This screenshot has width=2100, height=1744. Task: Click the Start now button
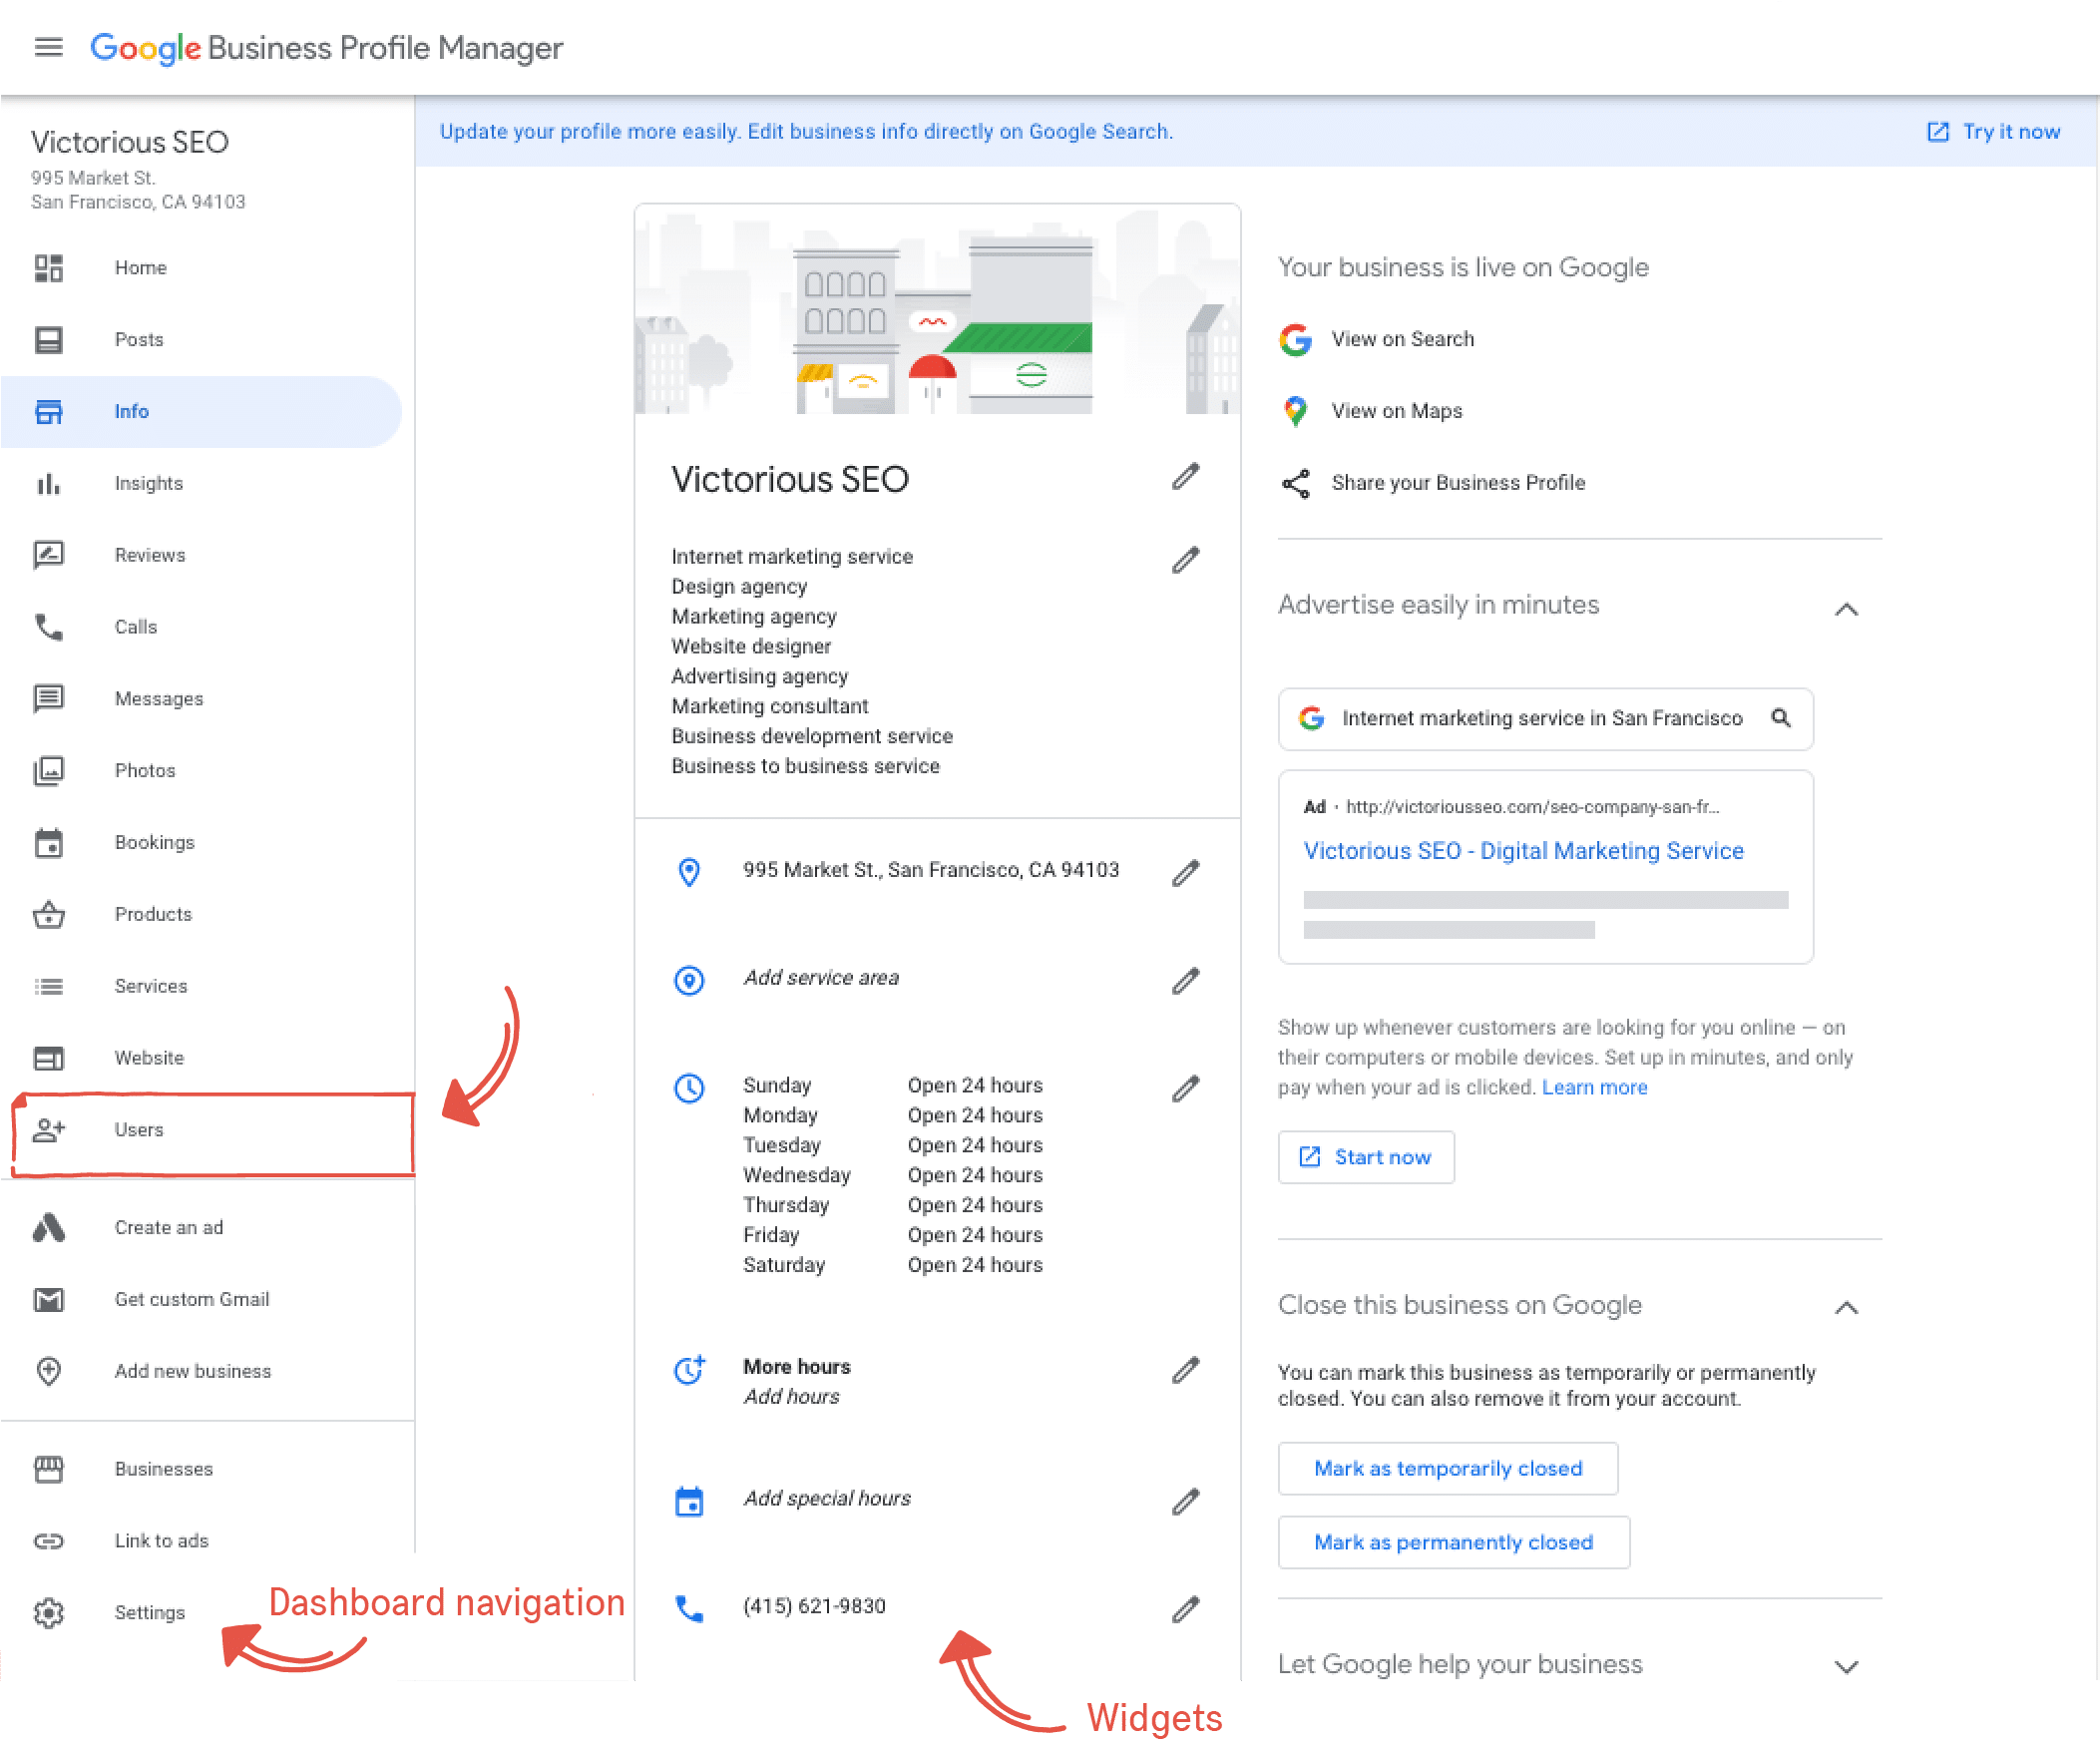[x=1366, y=1157]
